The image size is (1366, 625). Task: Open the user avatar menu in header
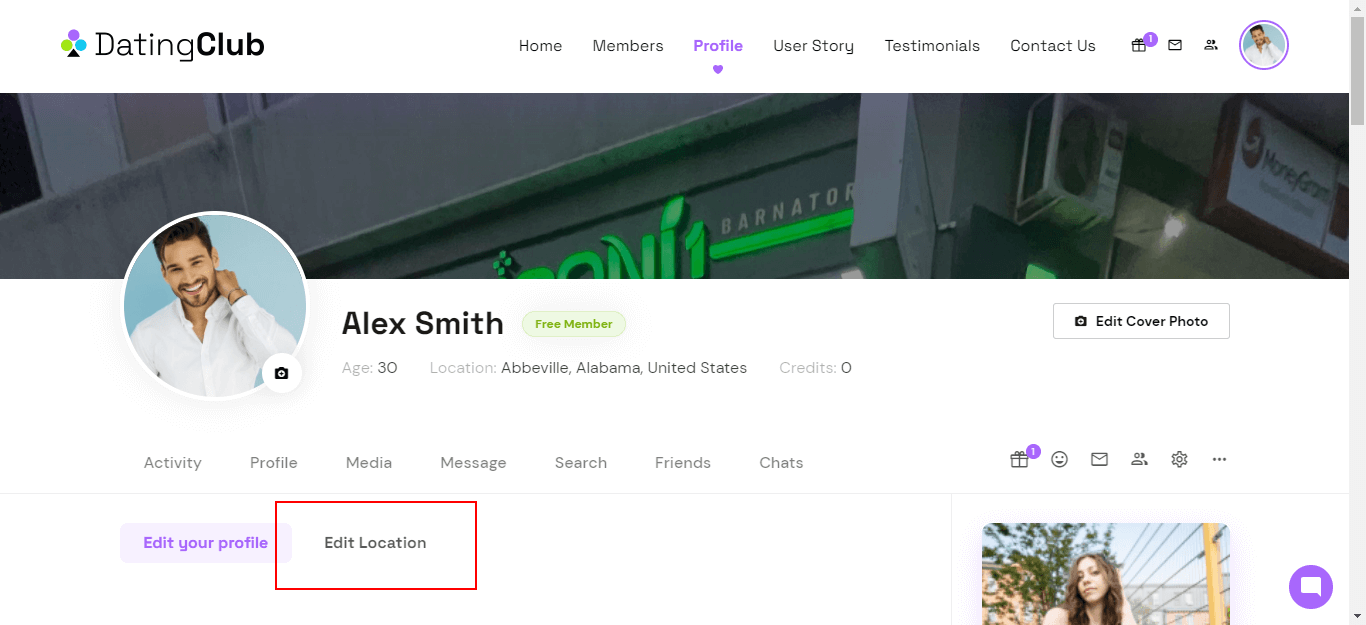pyautogui.click(x=1264, y=45)
